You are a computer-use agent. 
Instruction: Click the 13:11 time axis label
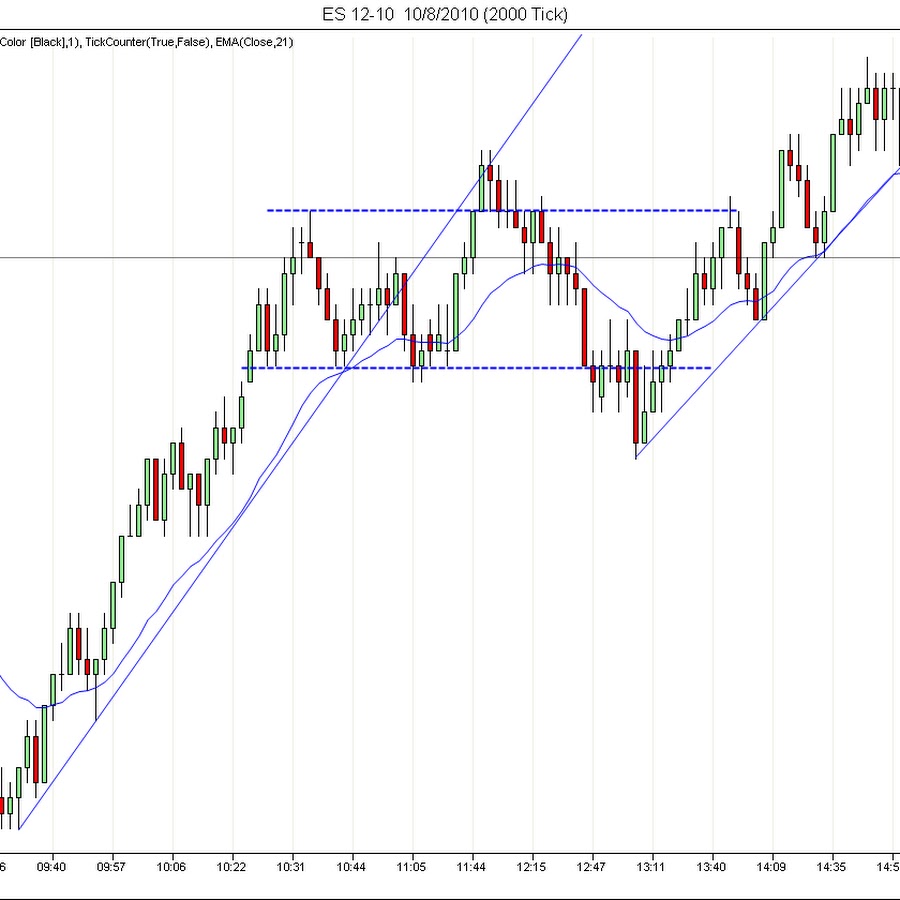click(x=651, y=867)
